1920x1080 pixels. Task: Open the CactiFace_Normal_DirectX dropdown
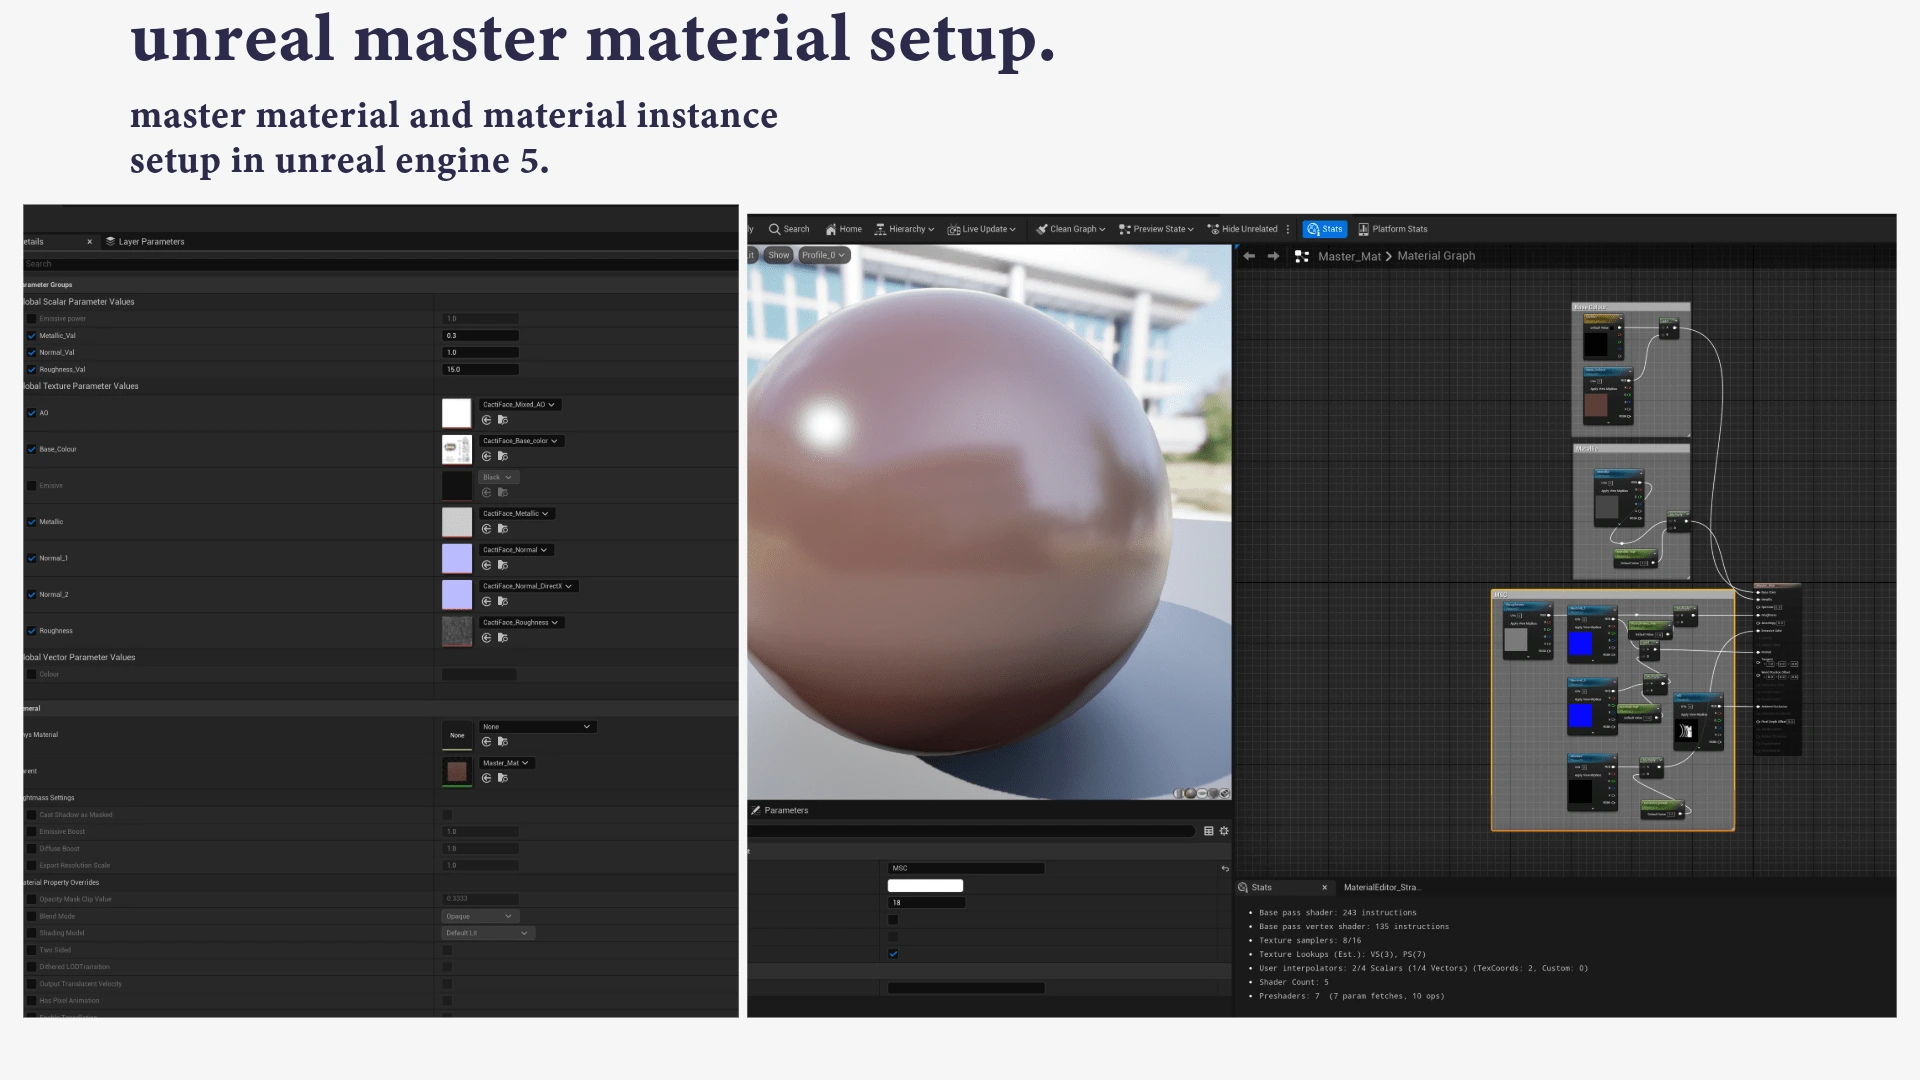click(x=528, y=586)
